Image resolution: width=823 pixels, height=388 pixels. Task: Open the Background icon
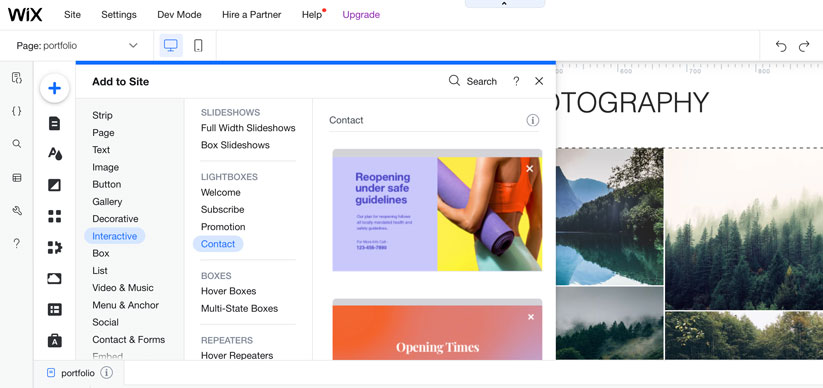(x=55, y=185)
